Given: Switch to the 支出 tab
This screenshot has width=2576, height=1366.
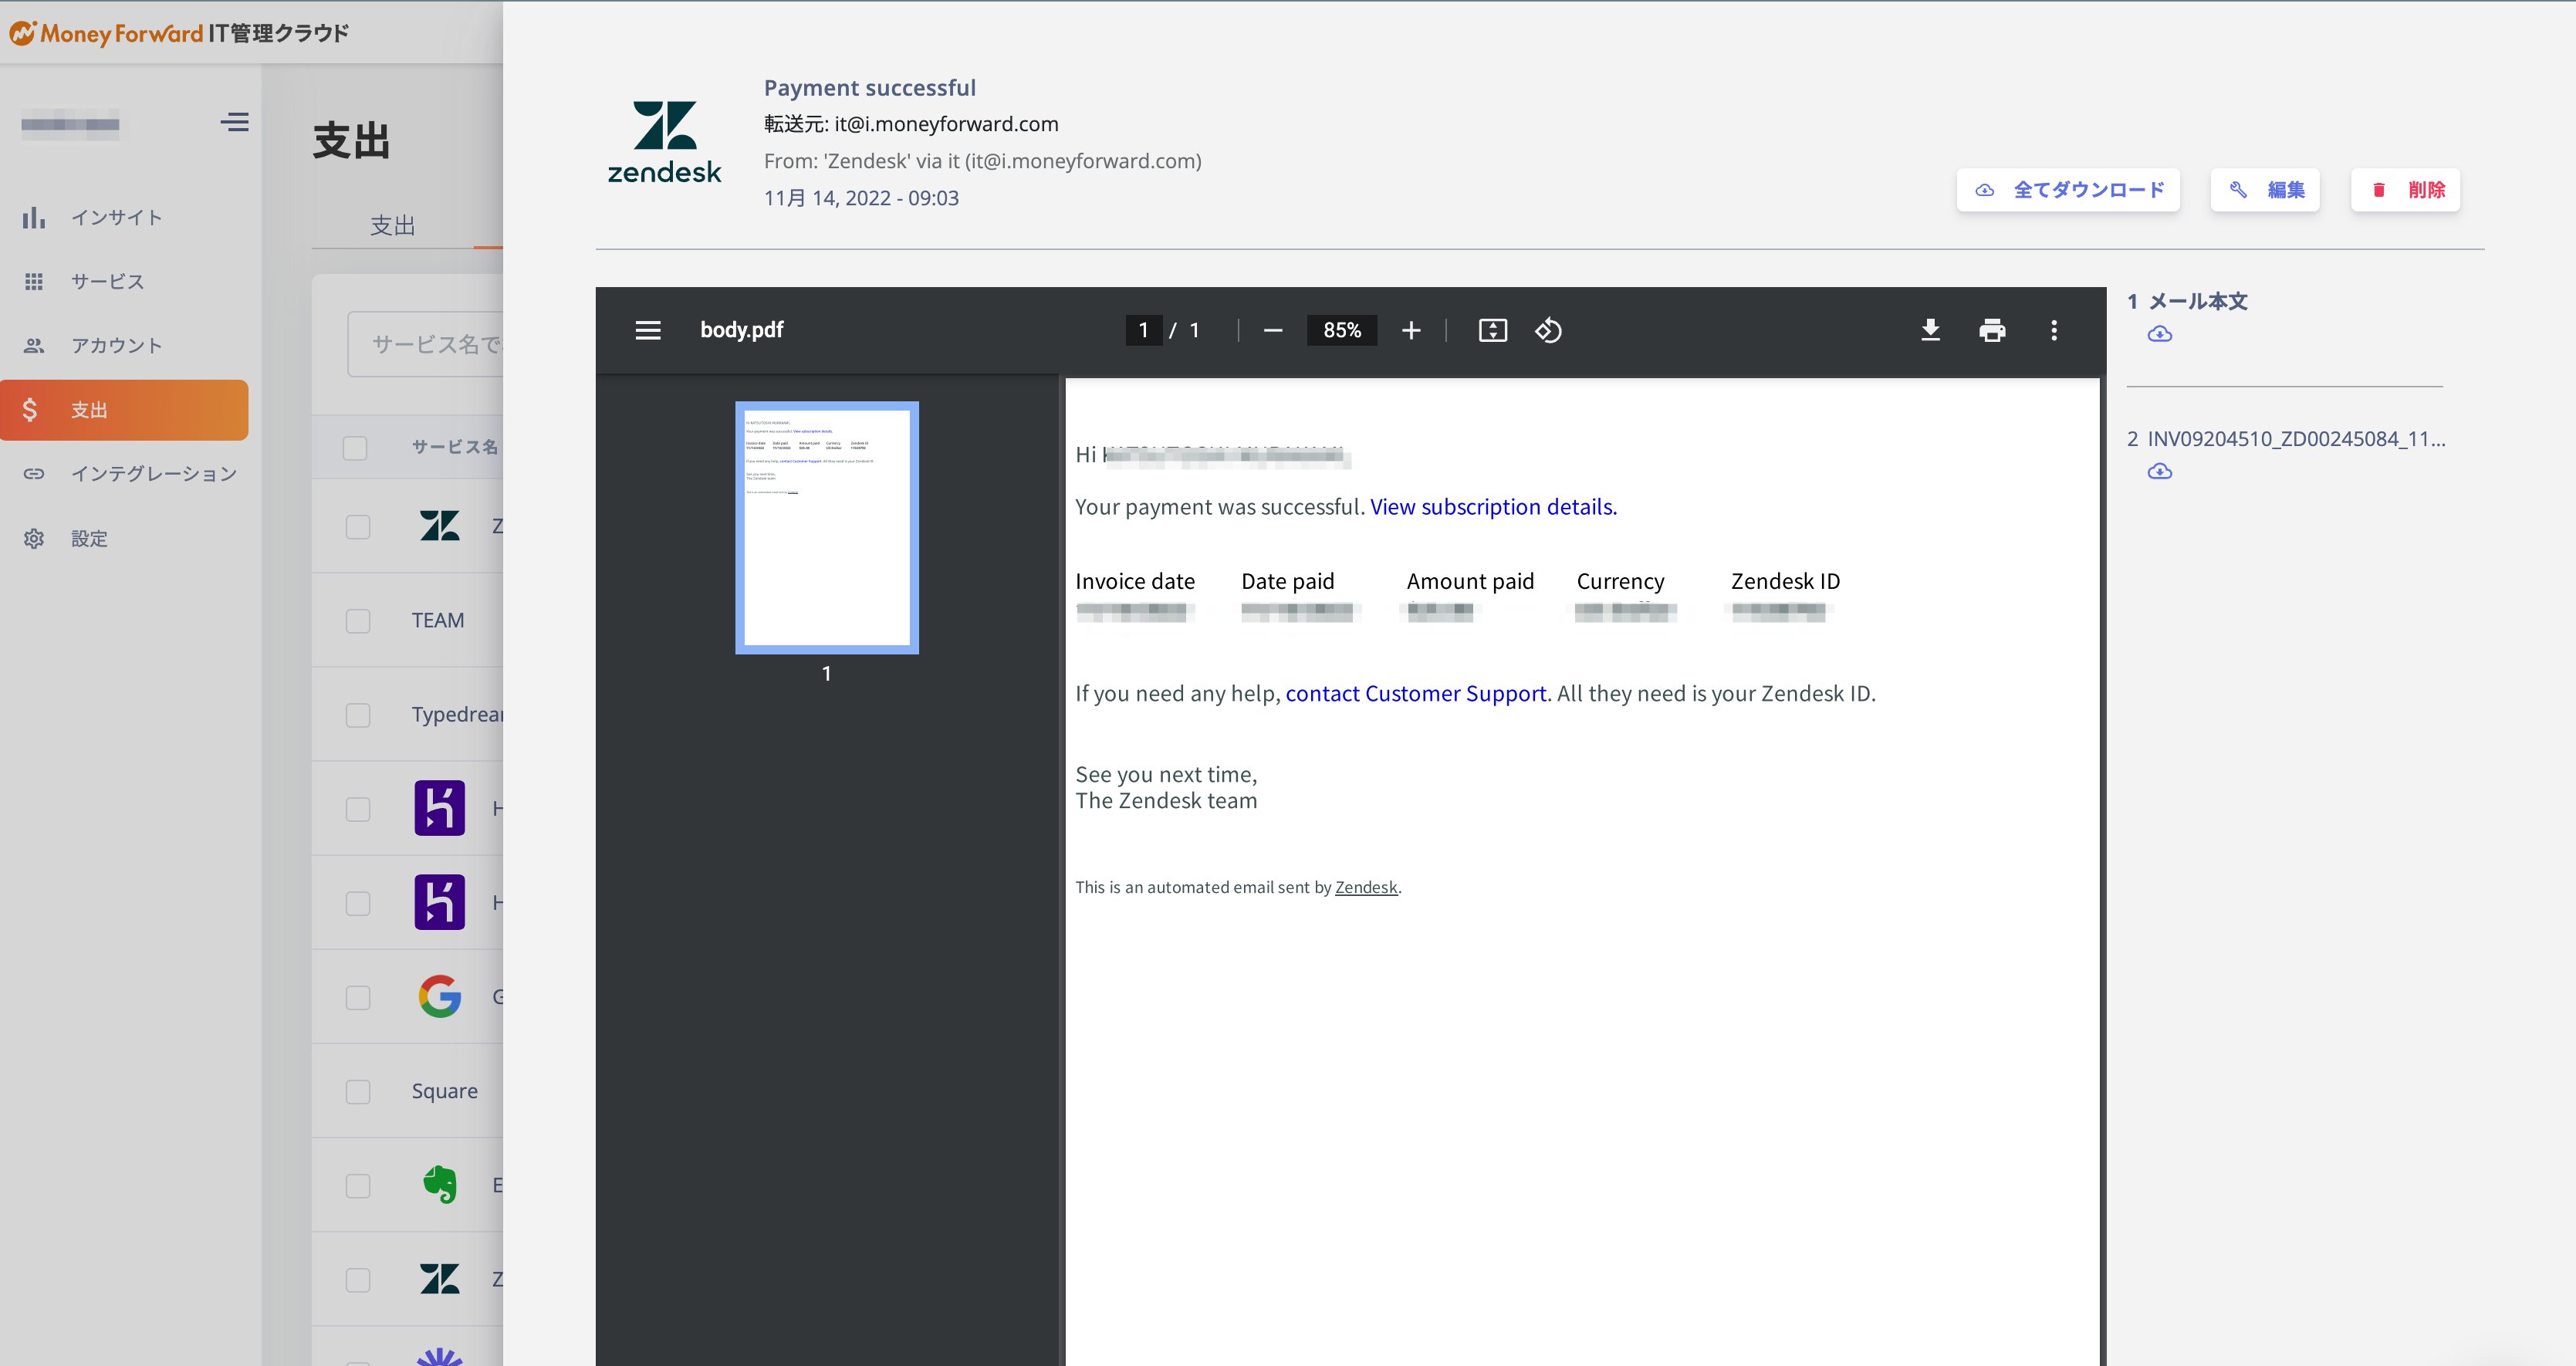Looking at the screenshot, I should pos(392,225).
